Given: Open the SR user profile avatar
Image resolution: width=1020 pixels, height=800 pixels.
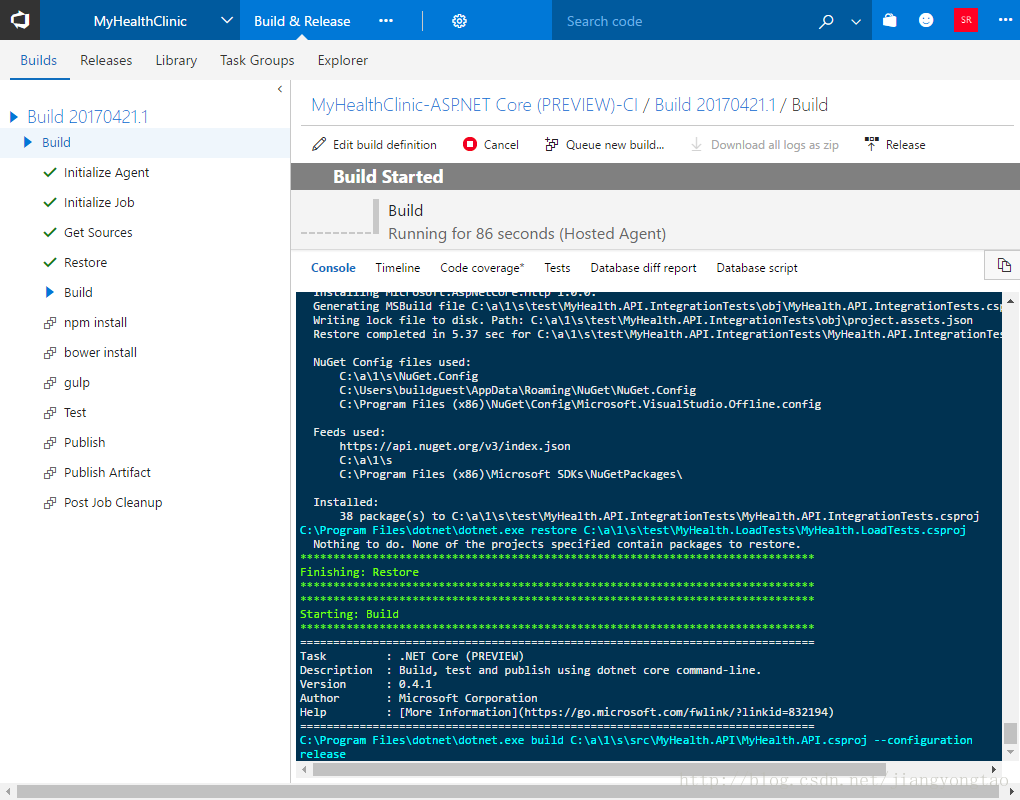Looking at the screenshot, I should 966,20.
